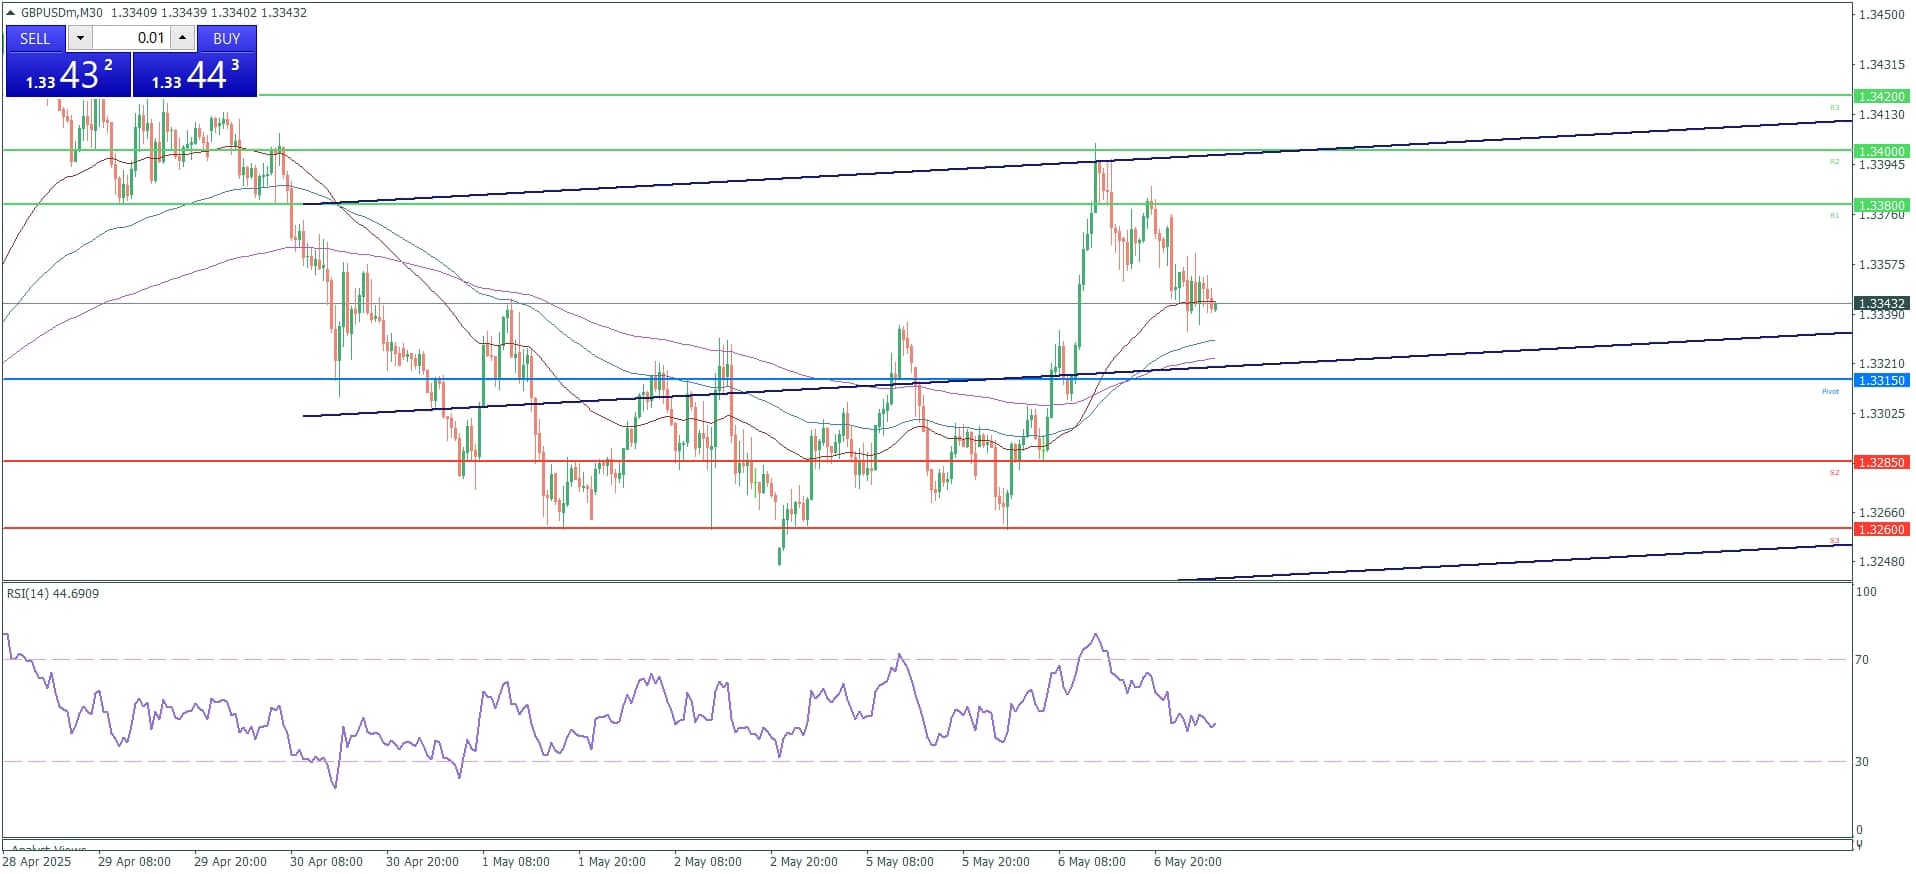Image resolution: width=1916 pixels, height=874 pixels.
Task: Click the 28 Apr 2025 date label
Action: pos(37,862)
